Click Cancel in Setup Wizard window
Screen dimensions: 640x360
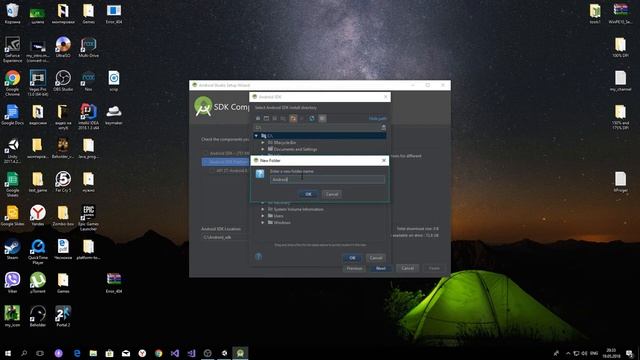[x=407, y=269]
